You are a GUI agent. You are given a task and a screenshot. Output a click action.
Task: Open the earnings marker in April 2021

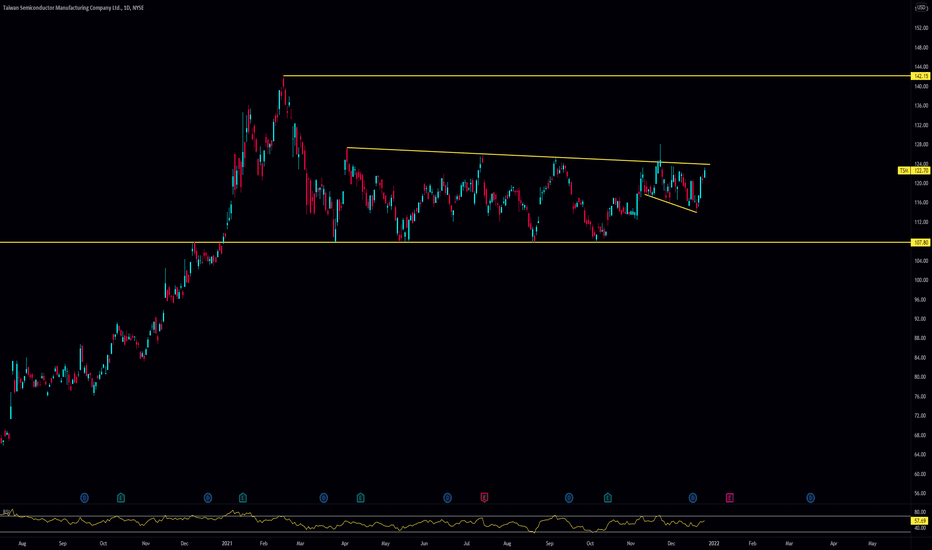point(361,498)
